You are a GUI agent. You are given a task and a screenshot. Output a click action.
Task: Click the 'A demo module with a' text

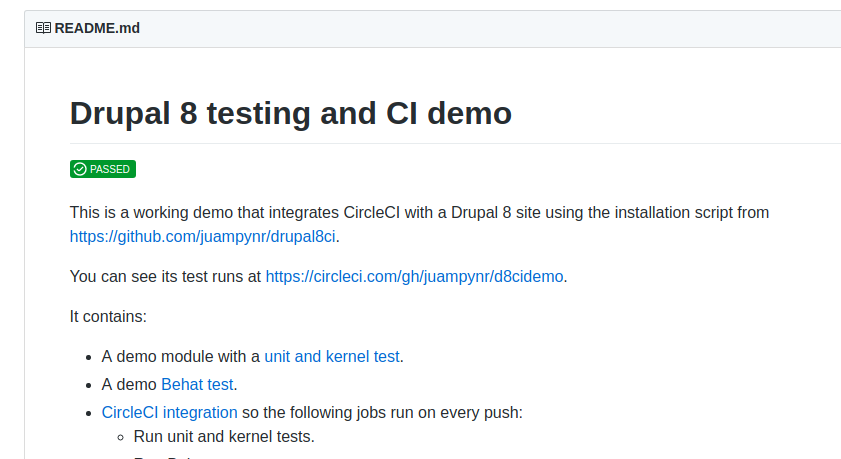click(180, 357)
